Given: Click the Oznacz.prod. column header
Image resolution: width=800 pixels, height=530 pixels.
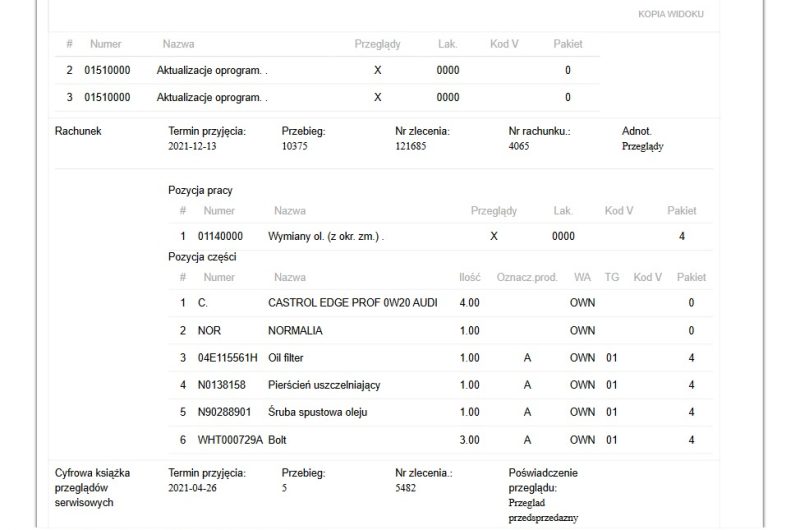Looking at the screenshot, I should [527, 277].
